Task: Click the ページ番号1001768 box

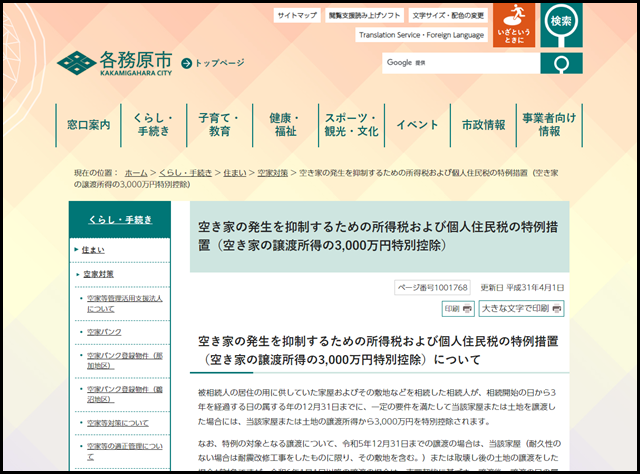Action: [432, 287]
